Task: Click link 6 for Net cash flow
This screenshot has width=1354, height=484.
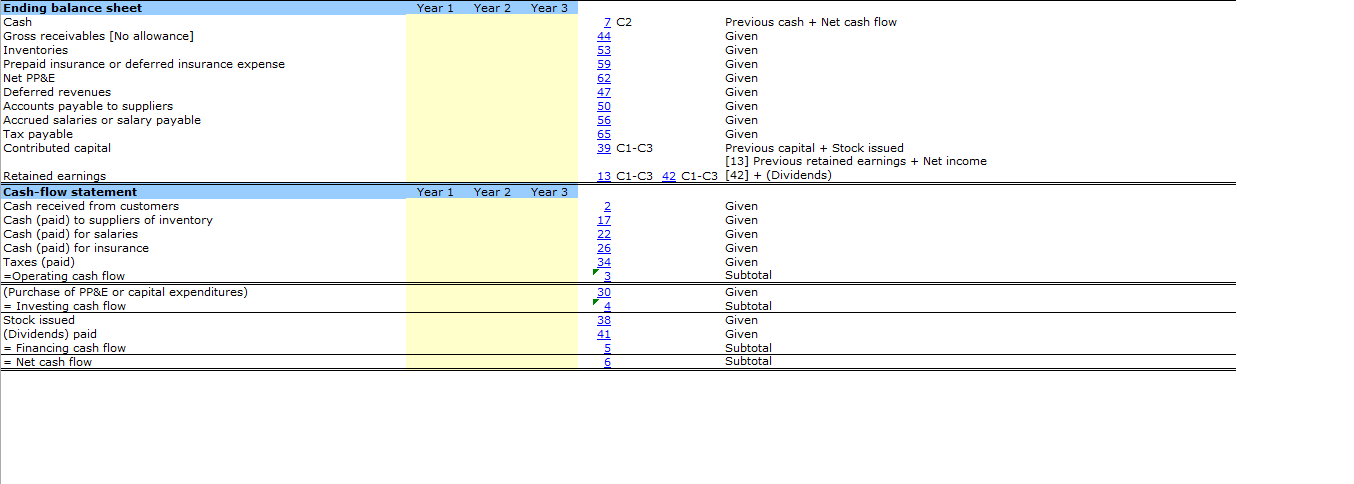Action: point(608,362)
